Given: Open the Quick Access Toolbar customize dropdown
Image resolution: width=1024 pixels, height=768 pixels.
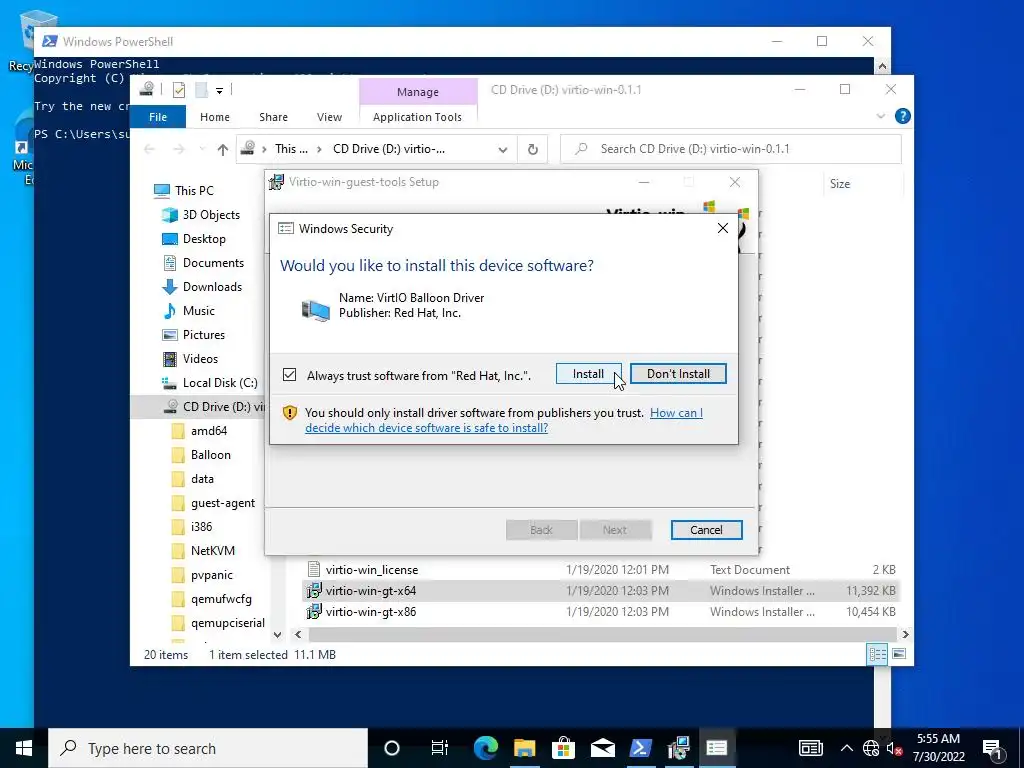Looking at the screenshot, I should point(219,91).
